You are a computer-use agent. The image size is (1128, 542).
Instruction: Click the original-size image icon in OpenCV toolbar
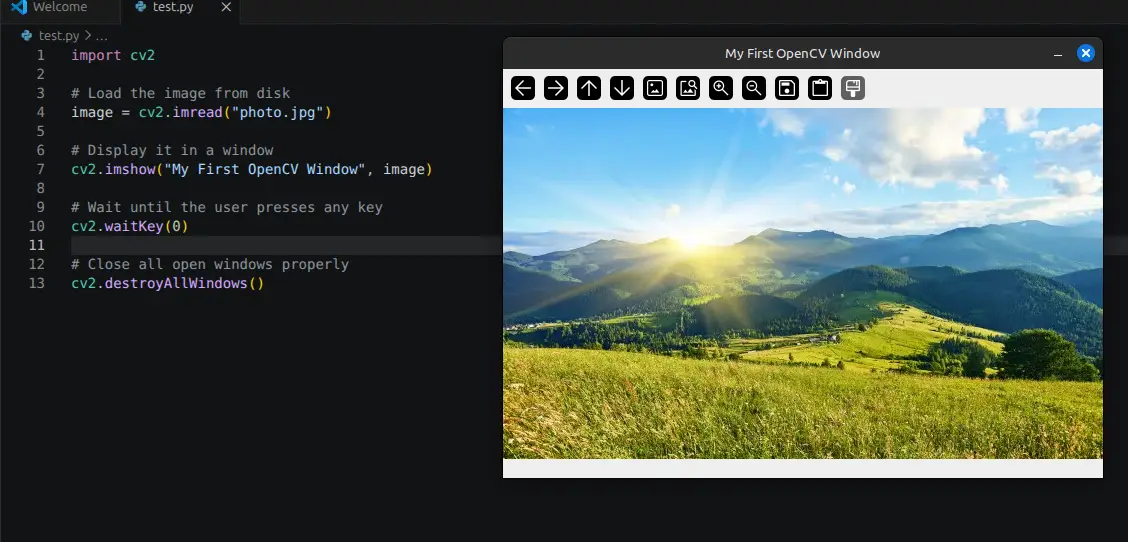point(655,88)
